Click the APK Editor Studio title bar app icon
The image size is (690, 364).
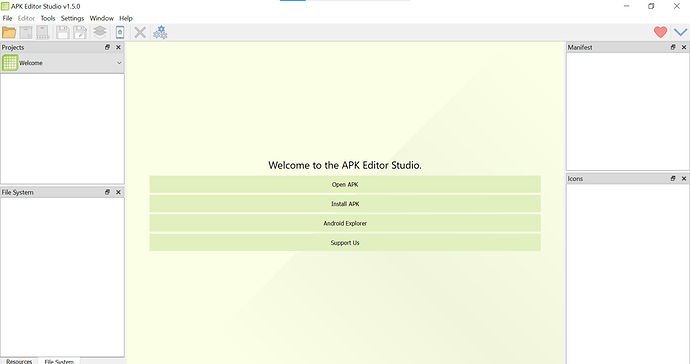5,6
